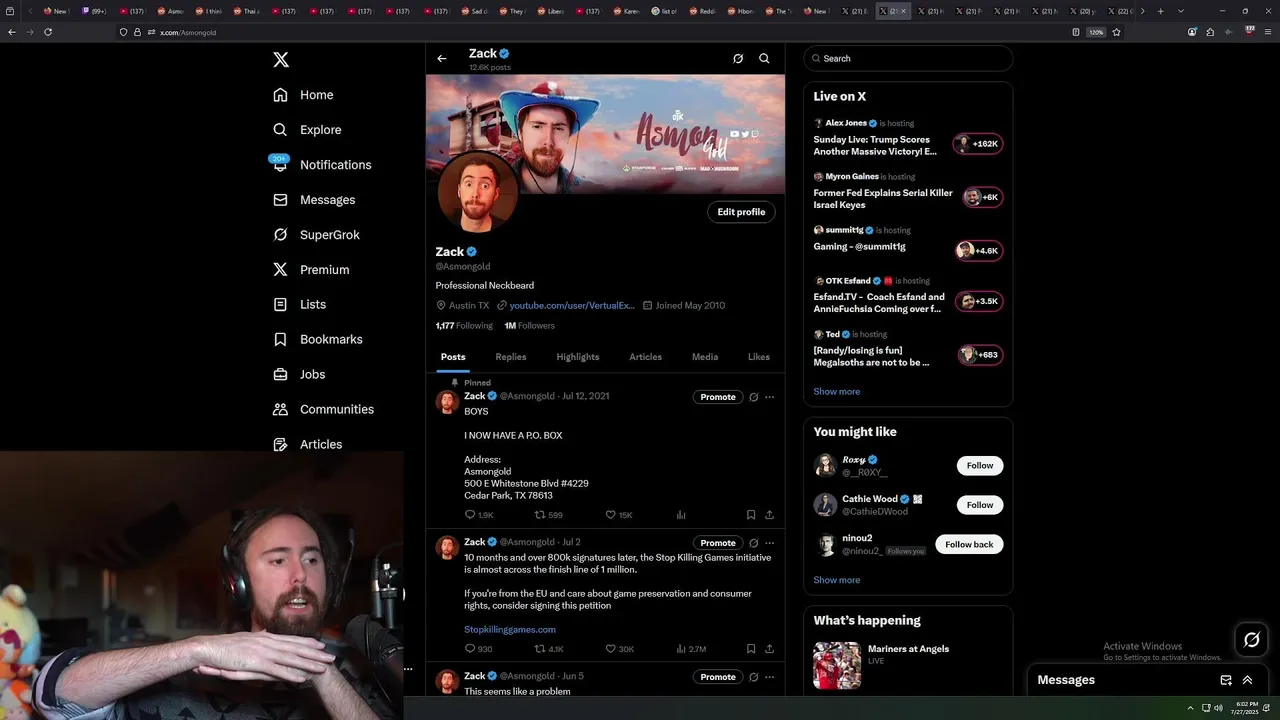Bookmark the pinned P.O. Box post

point(751,515)
